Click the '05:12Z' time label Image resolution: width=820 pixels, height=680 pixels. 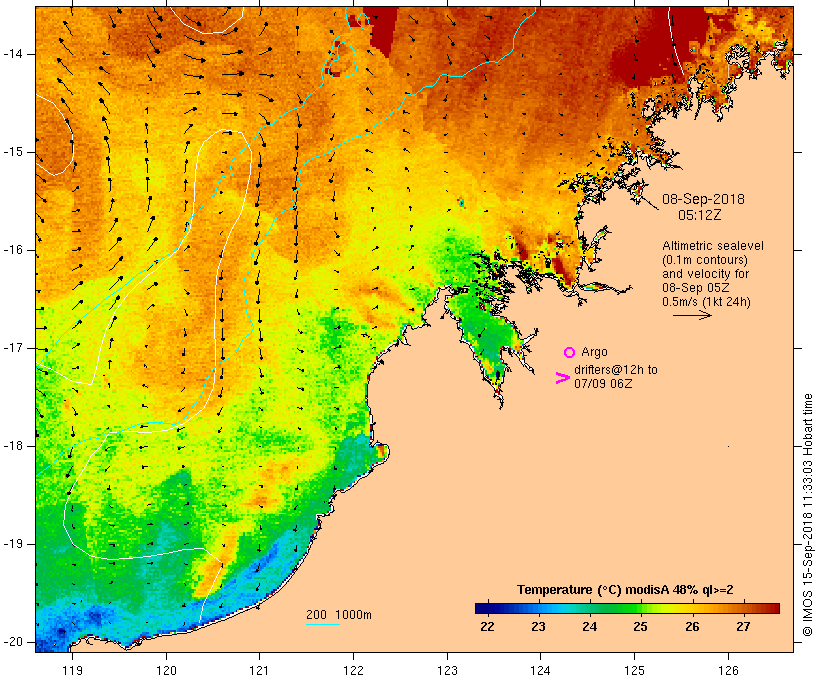pyautogui.click(x=699, y=215)
